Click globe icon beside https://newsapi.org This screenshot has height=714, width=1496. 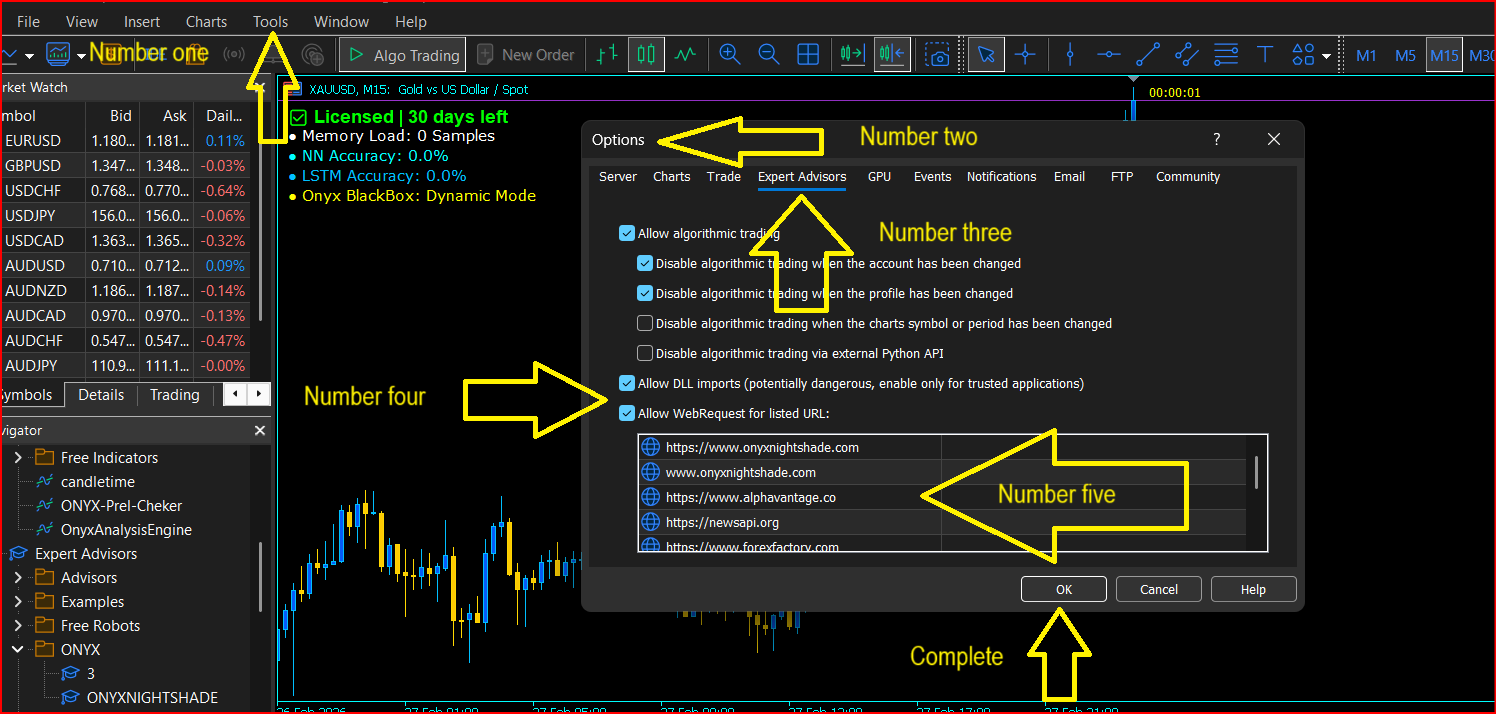click(651, 522)
